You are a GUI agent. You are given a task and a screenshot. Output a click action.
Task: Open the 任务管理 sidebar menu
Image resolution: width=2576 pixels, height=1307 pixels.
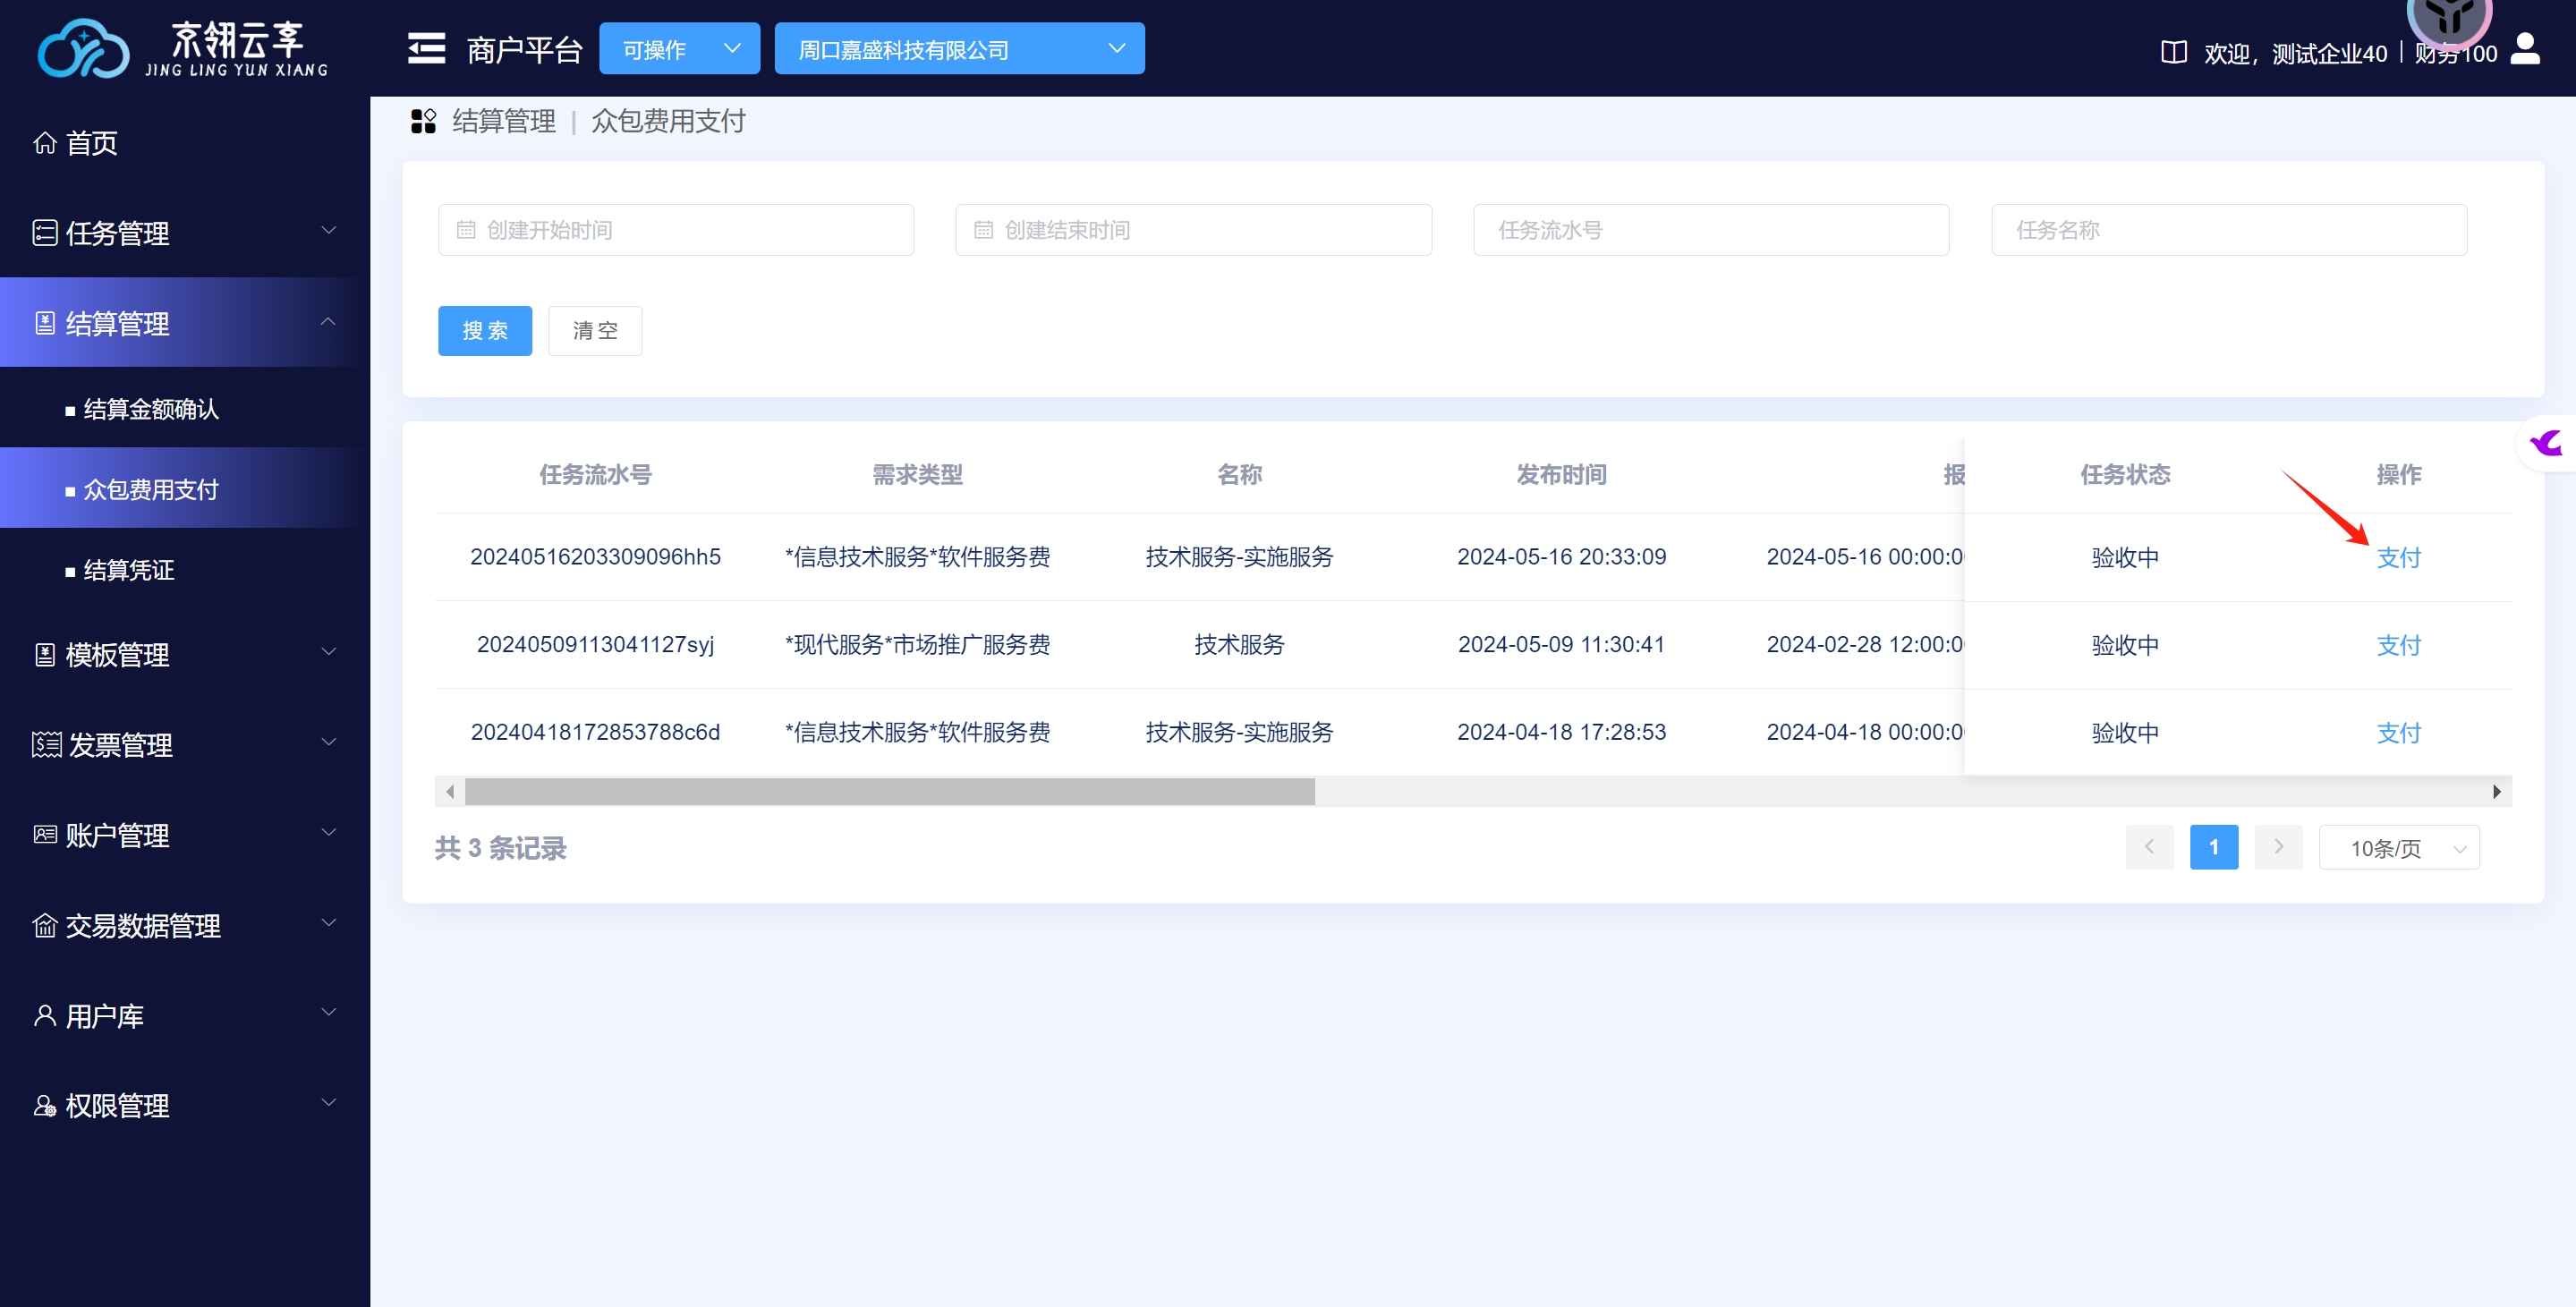click(185, 233)
